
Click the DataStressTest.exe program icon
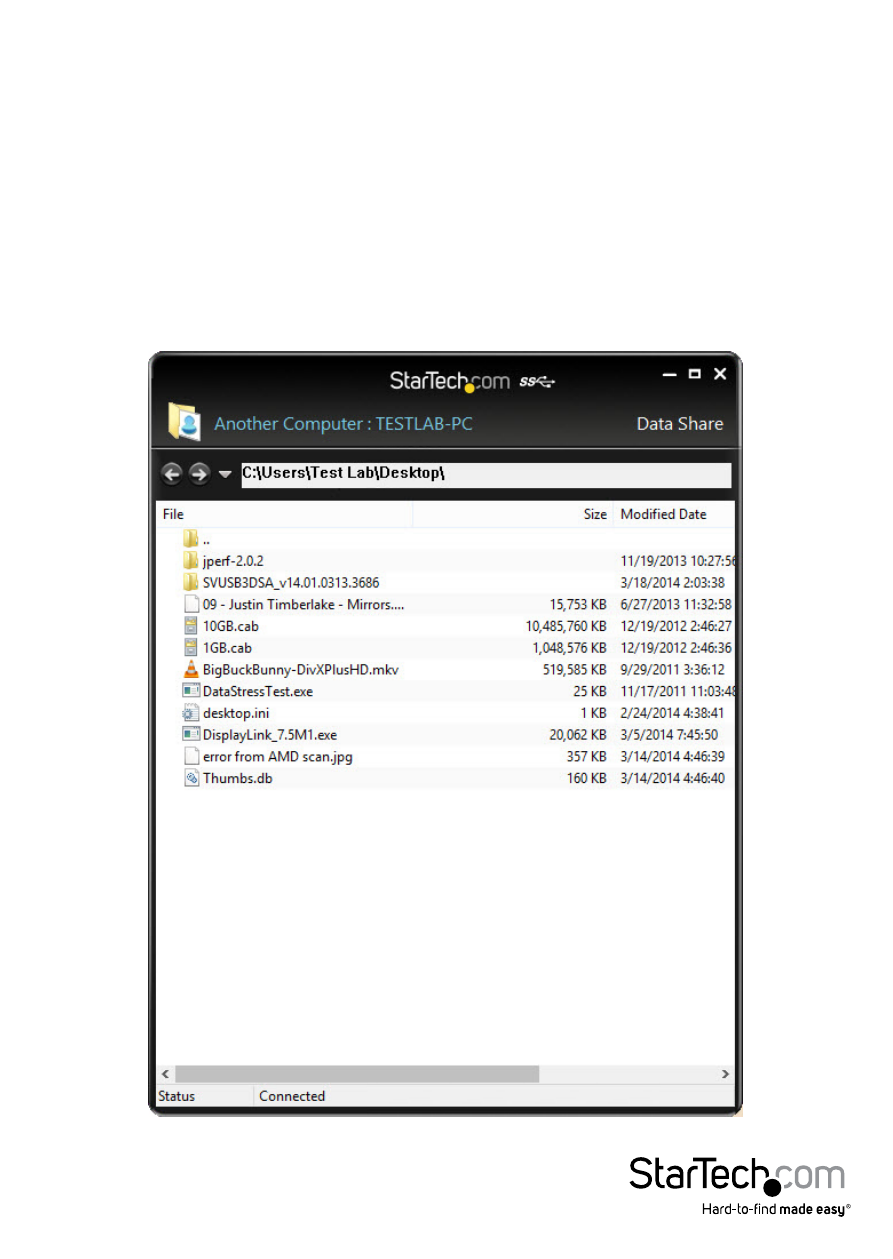(191, 691)
